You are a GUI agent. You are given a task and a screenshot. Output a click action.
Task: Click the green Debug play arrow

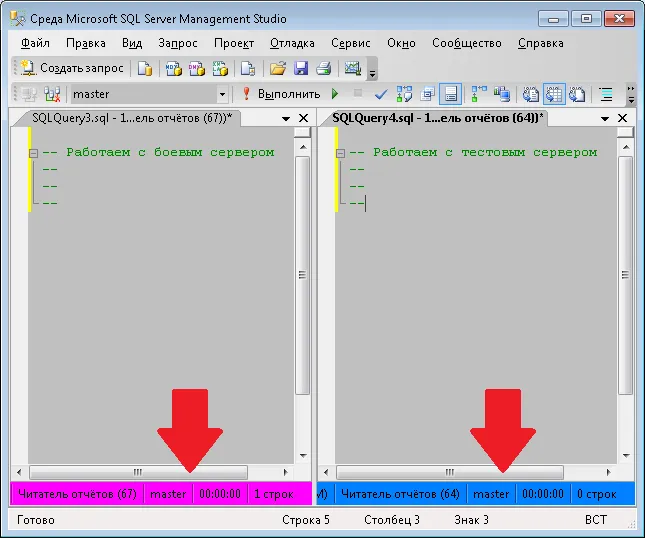[335, 94]
